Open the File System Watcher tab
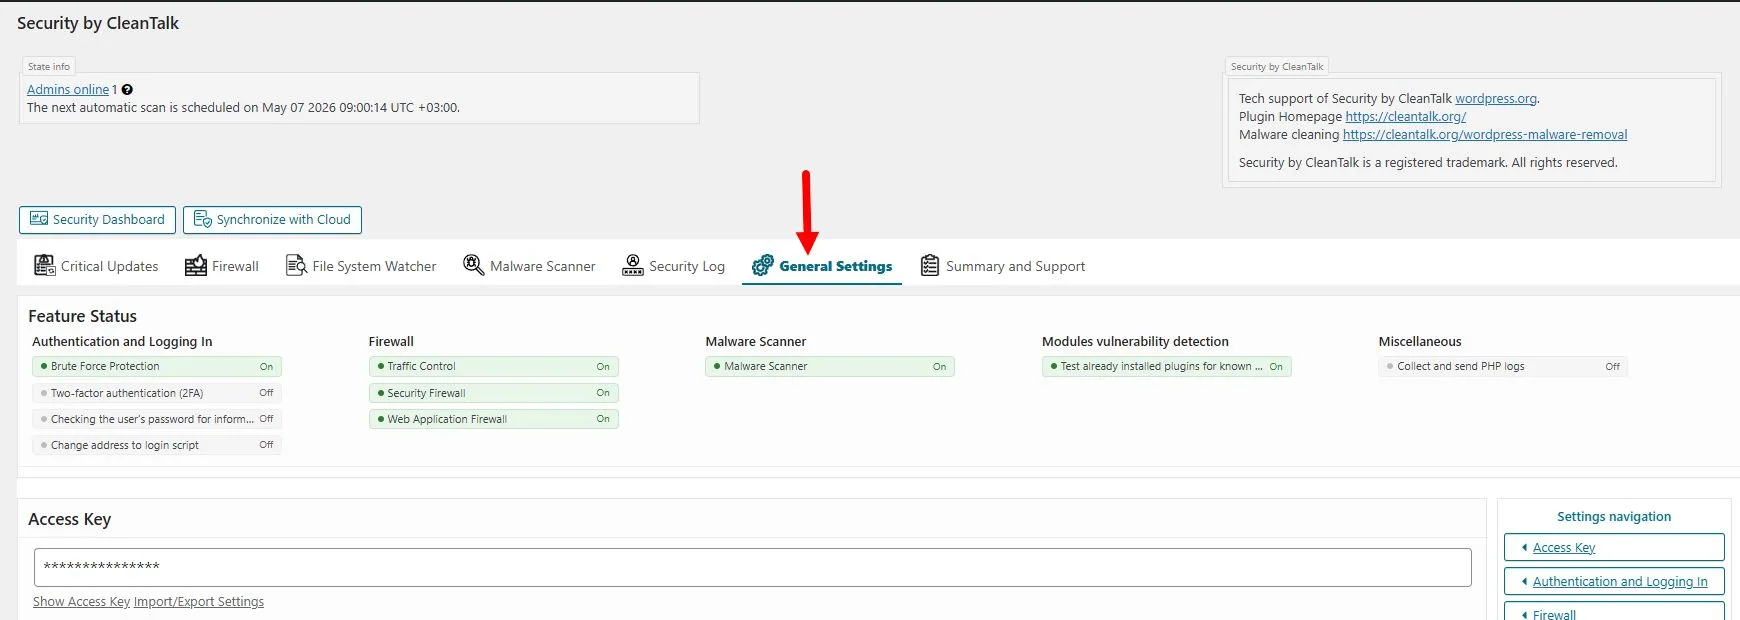 361,265
